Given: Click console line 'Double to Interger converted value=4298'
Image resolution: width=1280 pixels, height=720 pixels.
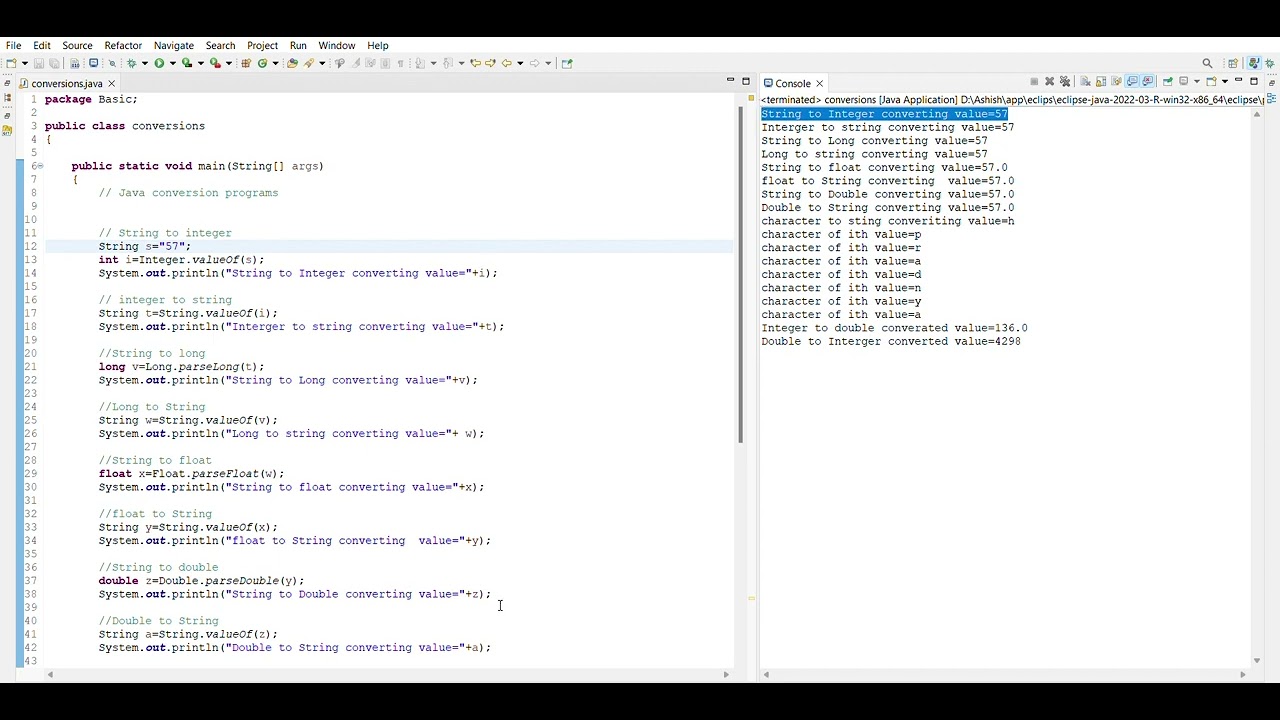Looking at the screenshot, I should tap(891, 341).
